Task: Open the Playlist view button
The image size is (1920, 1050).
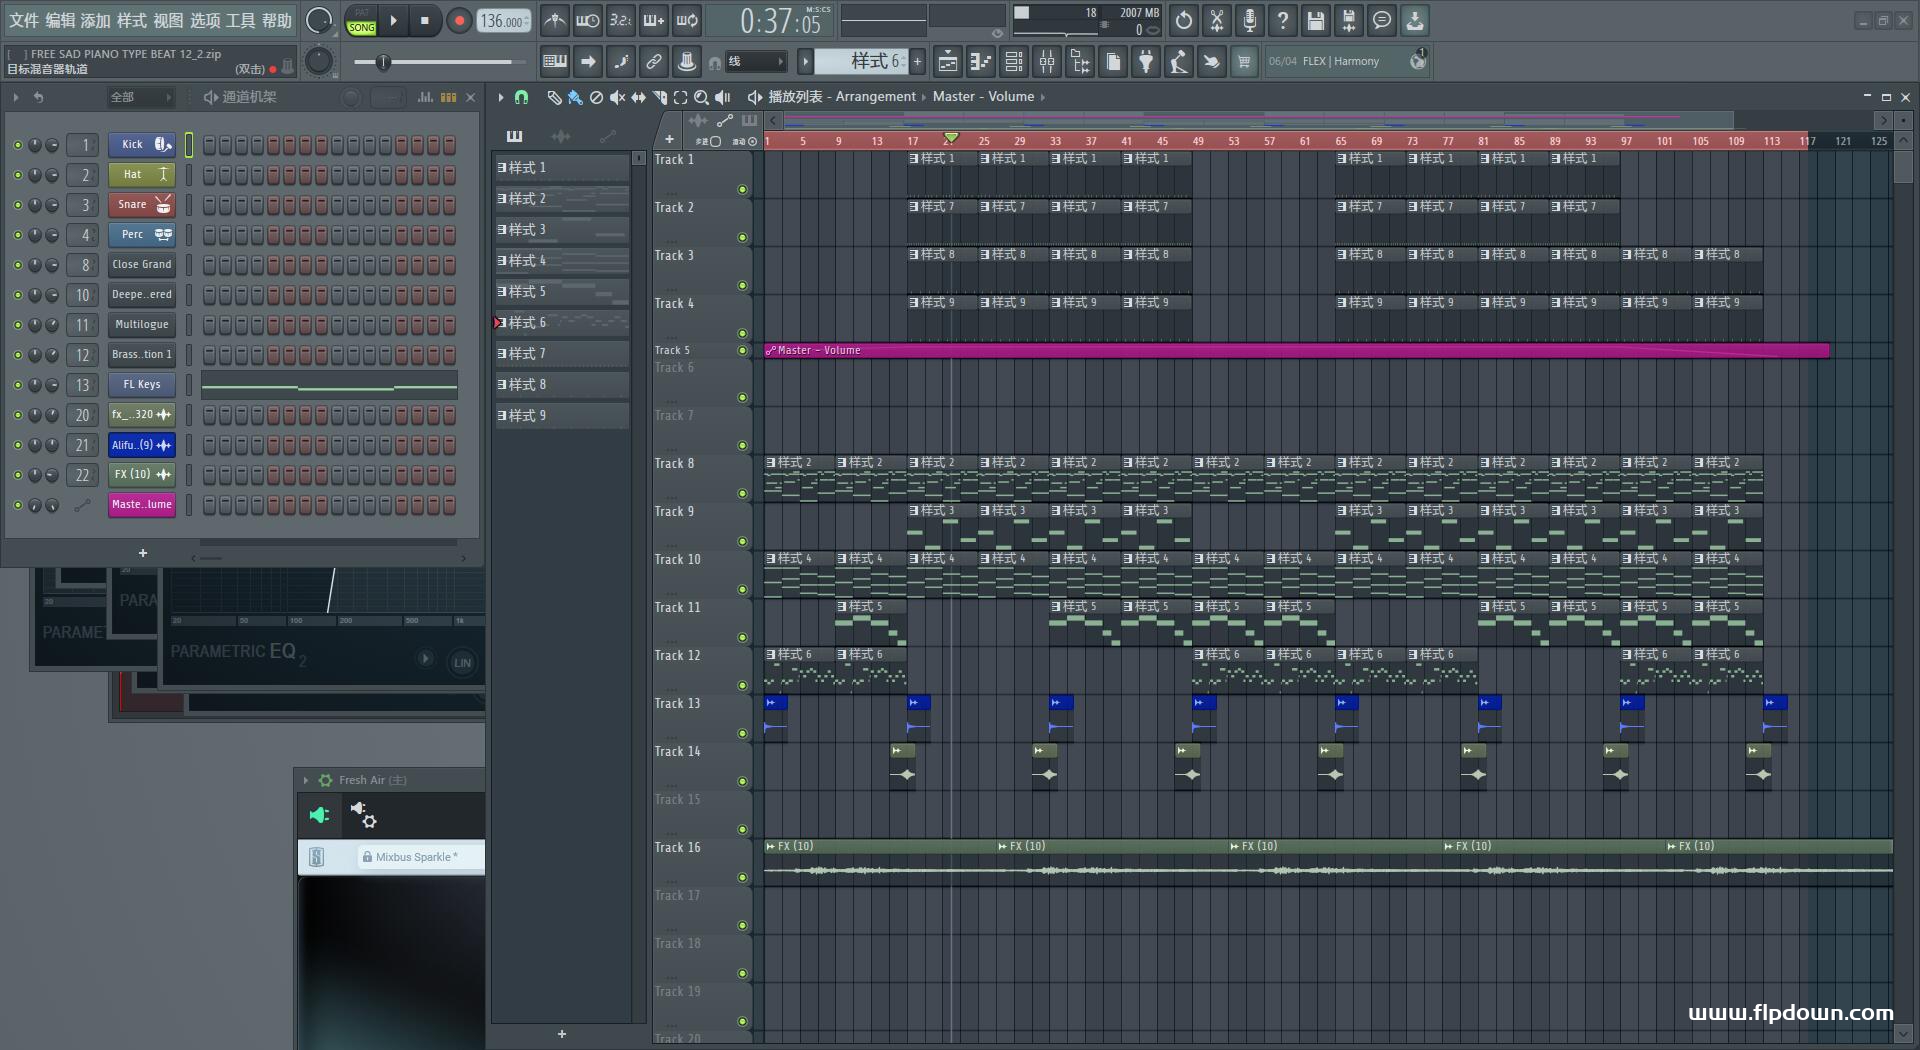Action: point(947,62)
